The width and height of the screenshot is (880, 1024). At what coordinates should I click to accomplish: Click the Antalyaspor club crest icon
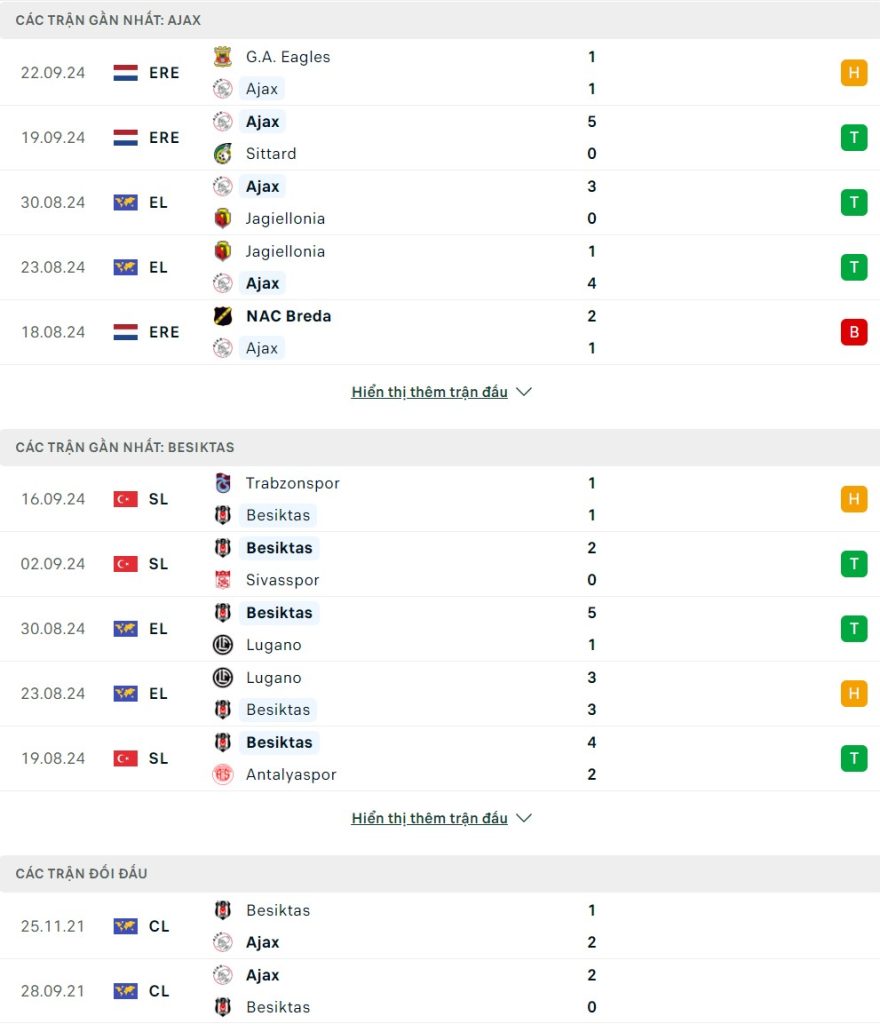[223, 775]
